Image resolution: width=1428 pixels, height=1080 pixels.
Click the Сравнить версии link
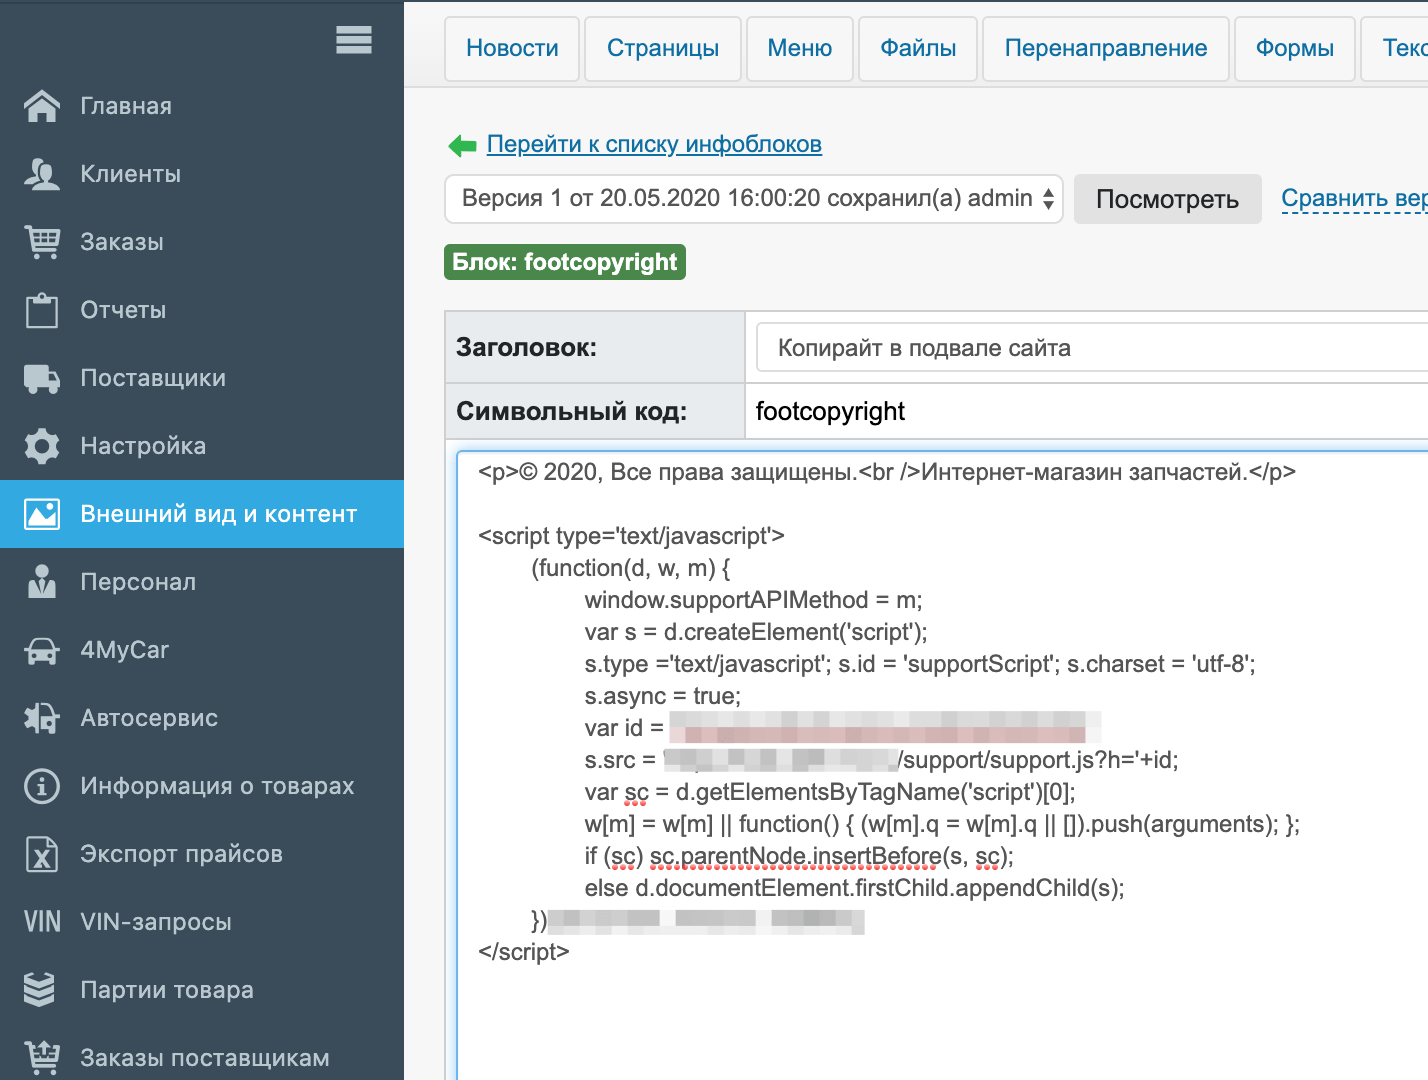(x=1354, y=198)
